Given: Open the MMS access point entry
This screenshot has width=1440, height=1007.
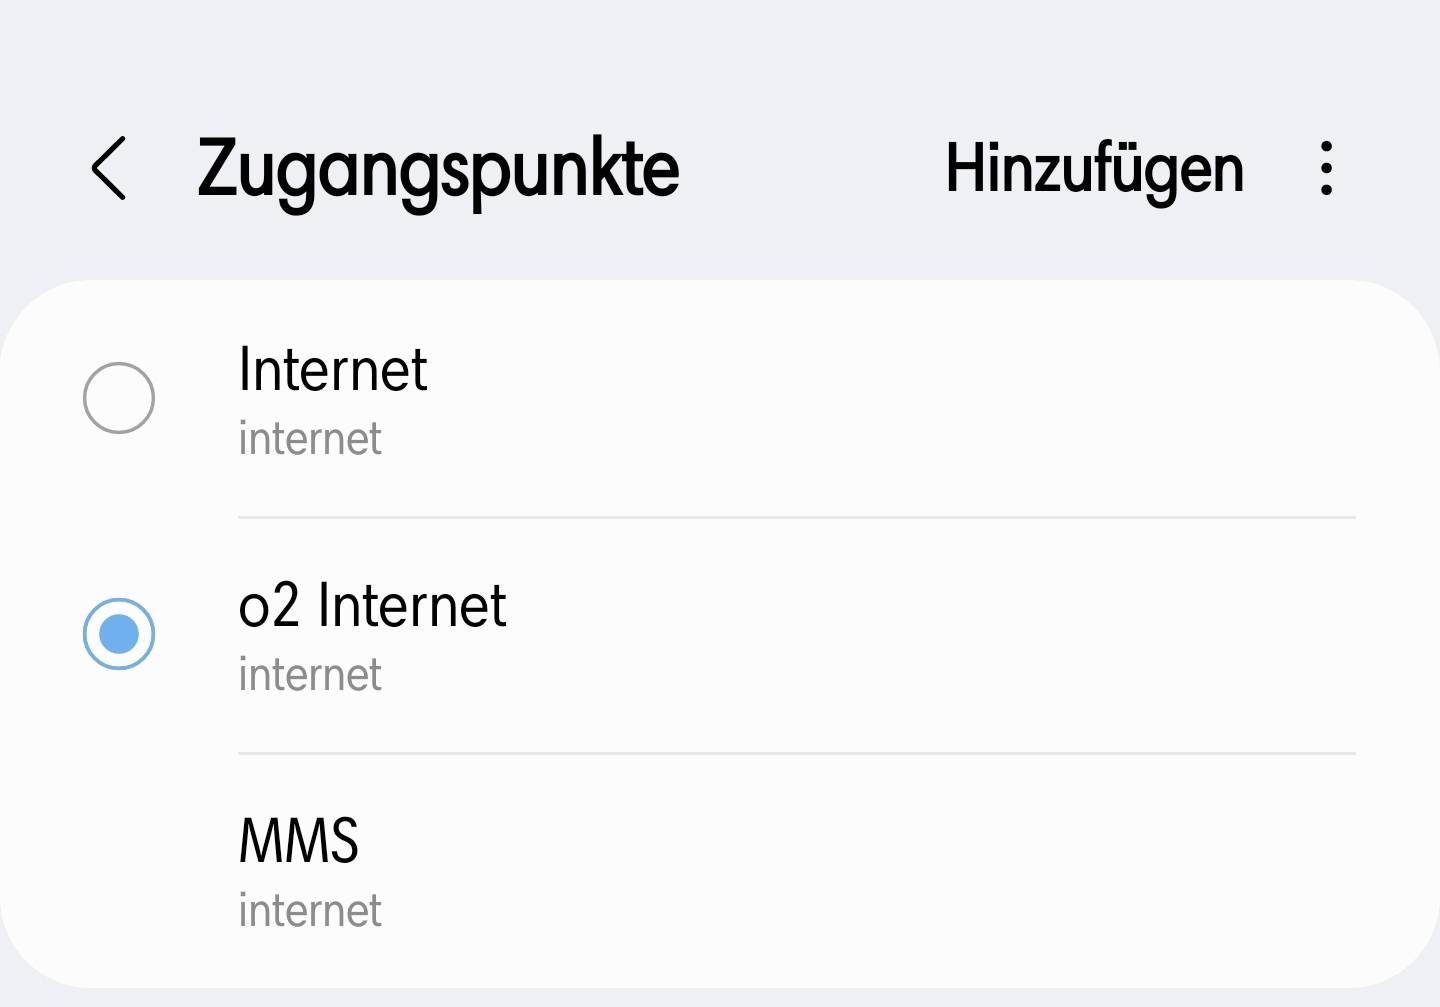Looking at the screenshot, I should [298, 841].
